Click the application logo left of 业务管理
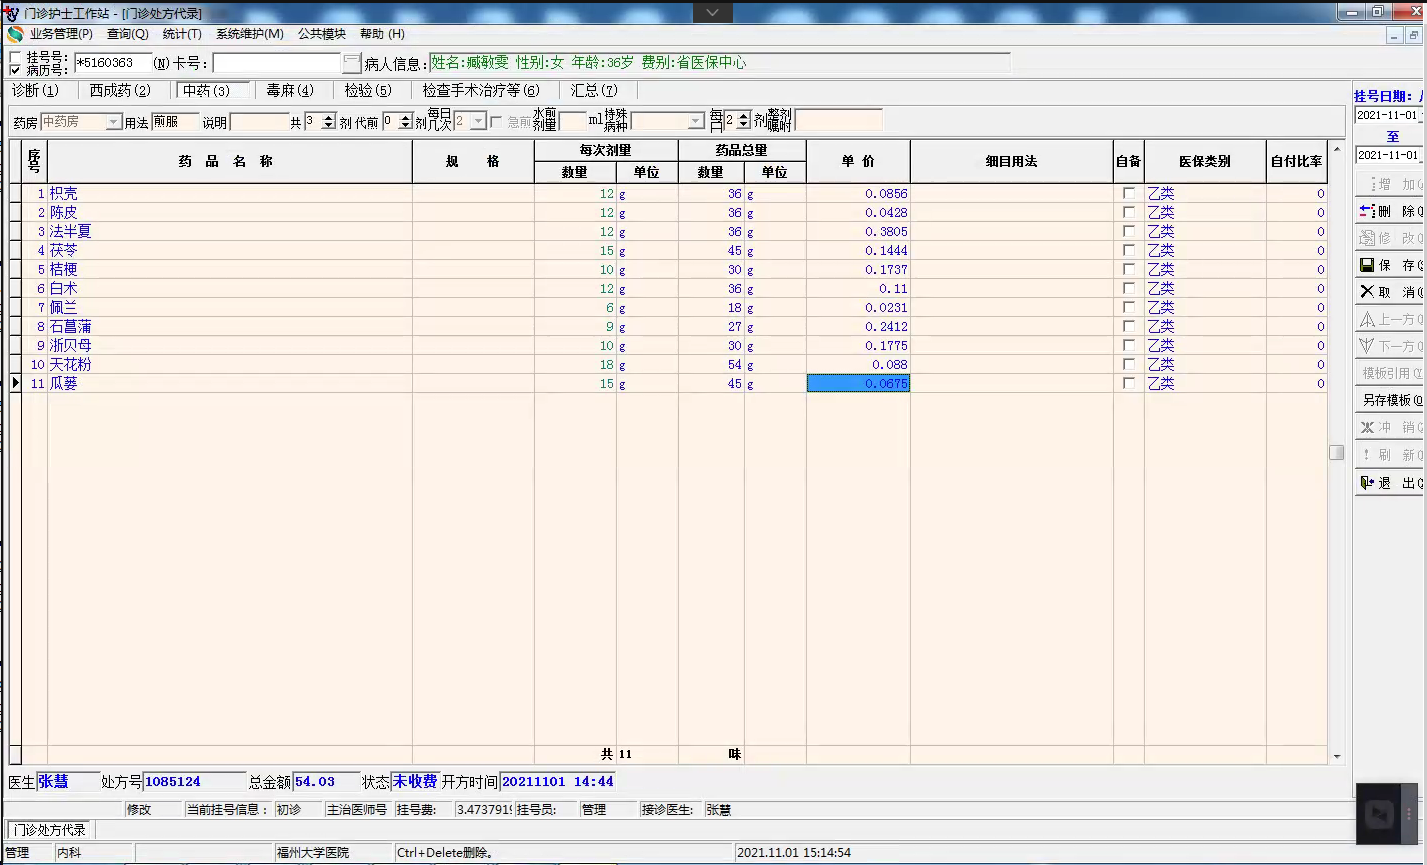Viewport: 1427px width, 865px height. (x=15, y=34)
